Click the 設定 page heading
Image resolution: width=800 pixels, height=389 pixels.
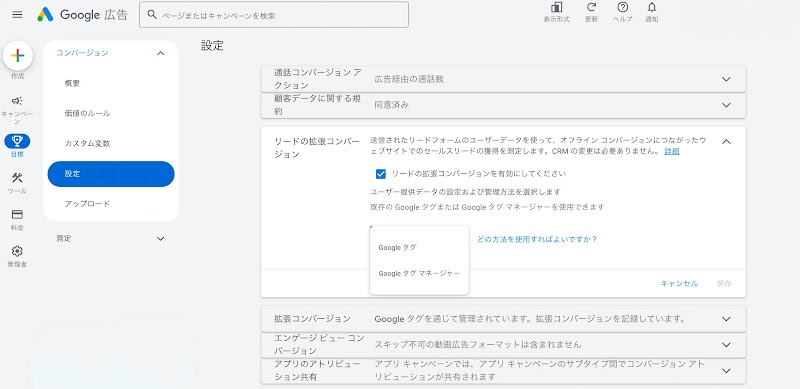(x=212, y=45)
